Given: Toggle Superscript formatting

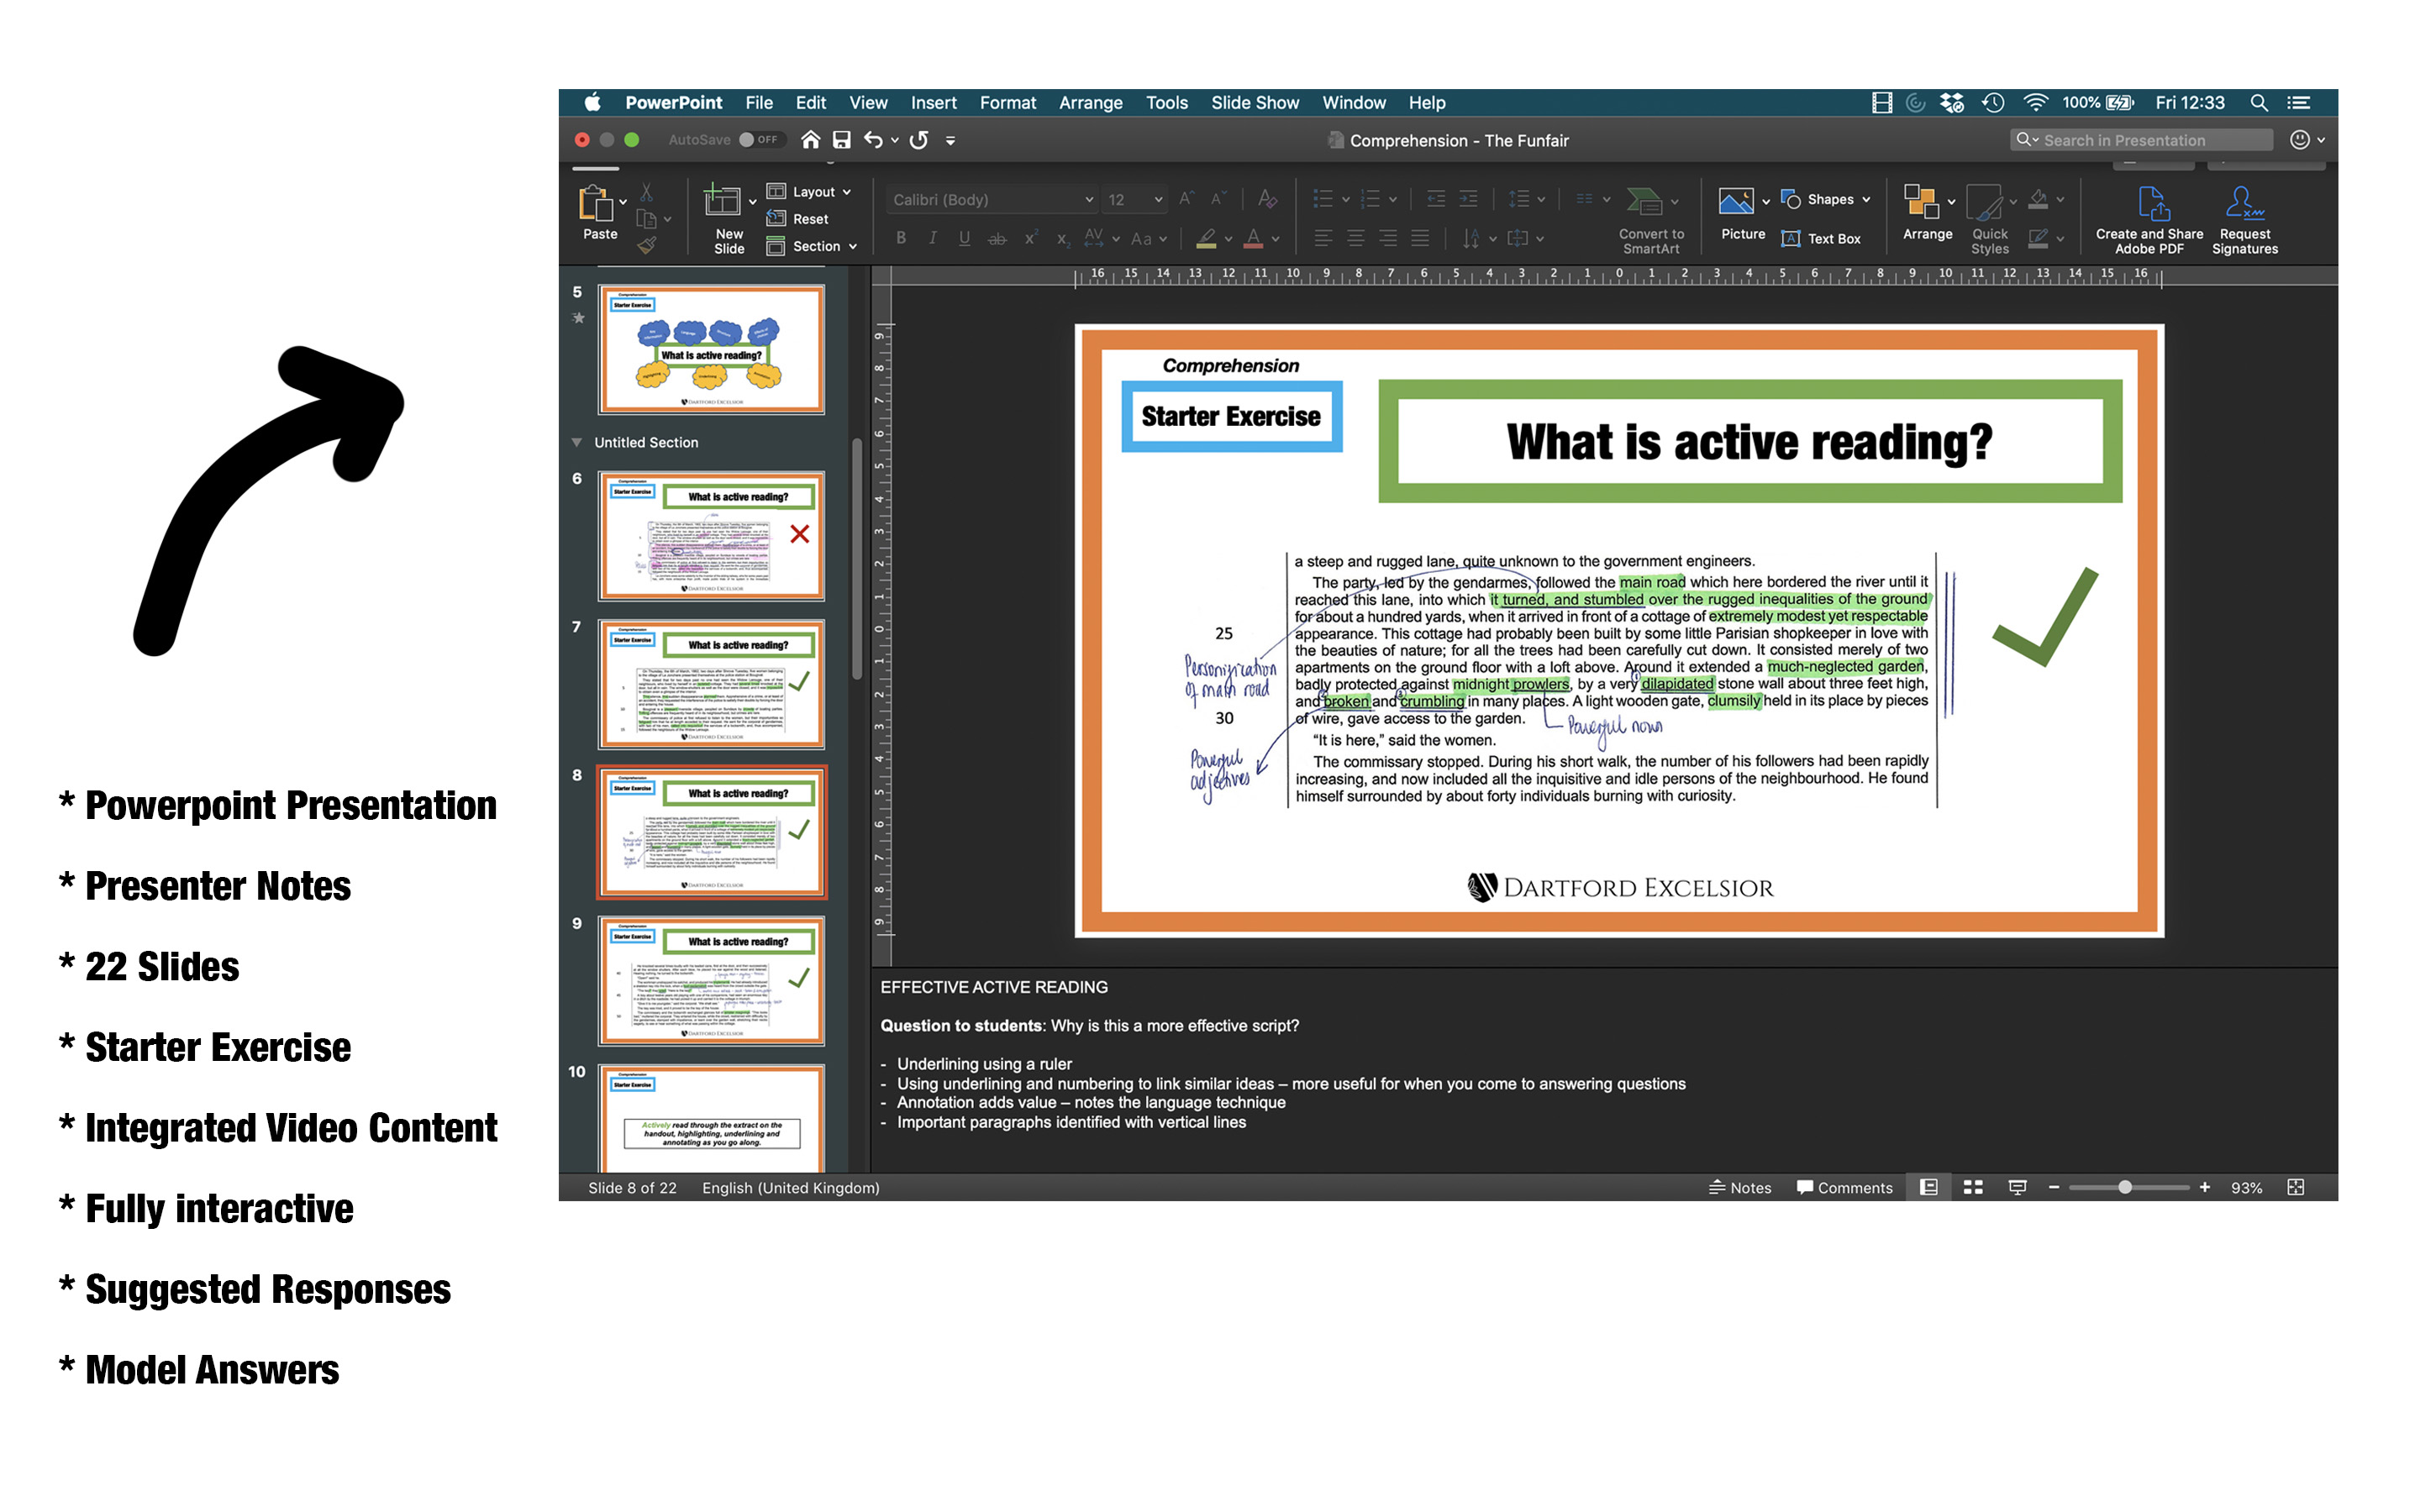Looking at the screenshot, I should click(x=1030, y=238).
